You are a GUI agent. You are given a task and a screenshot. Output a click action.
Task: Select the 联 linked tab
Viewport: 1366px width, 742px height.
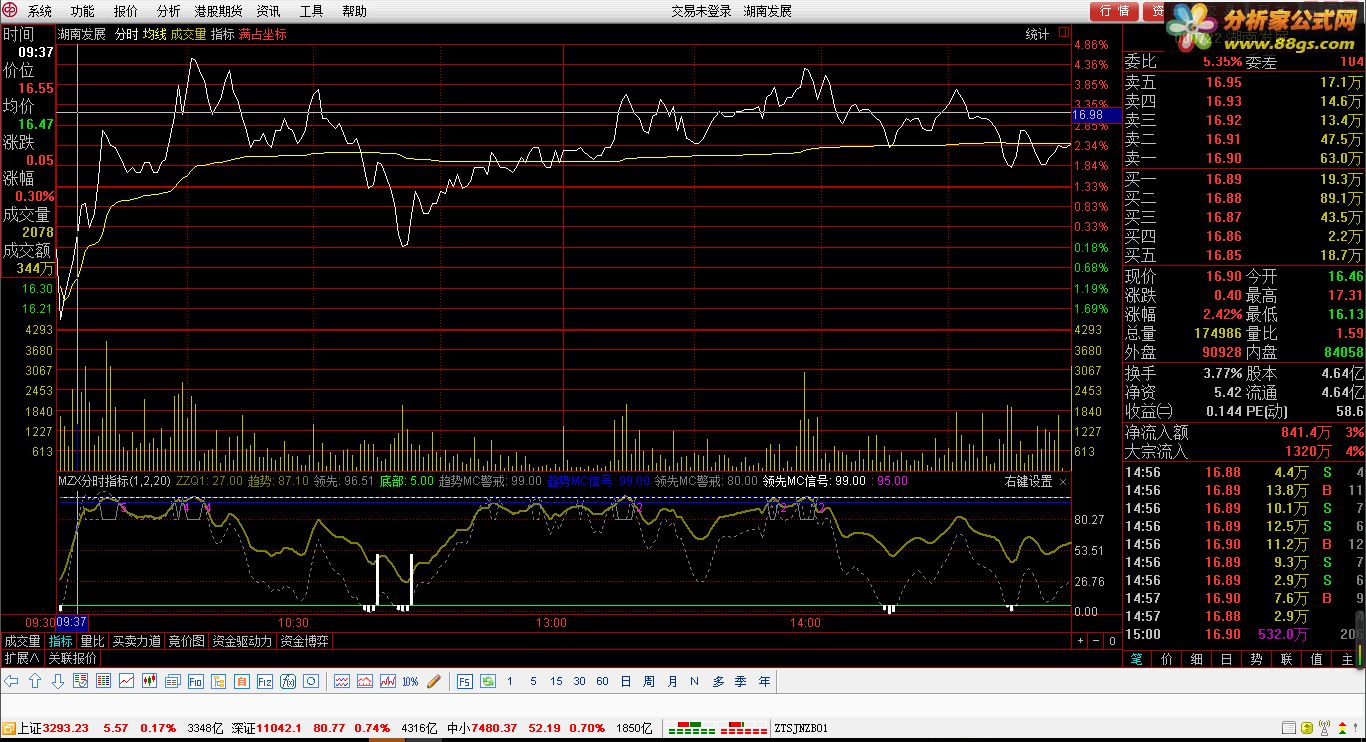pyautogui.click(x=1286, y=658)
